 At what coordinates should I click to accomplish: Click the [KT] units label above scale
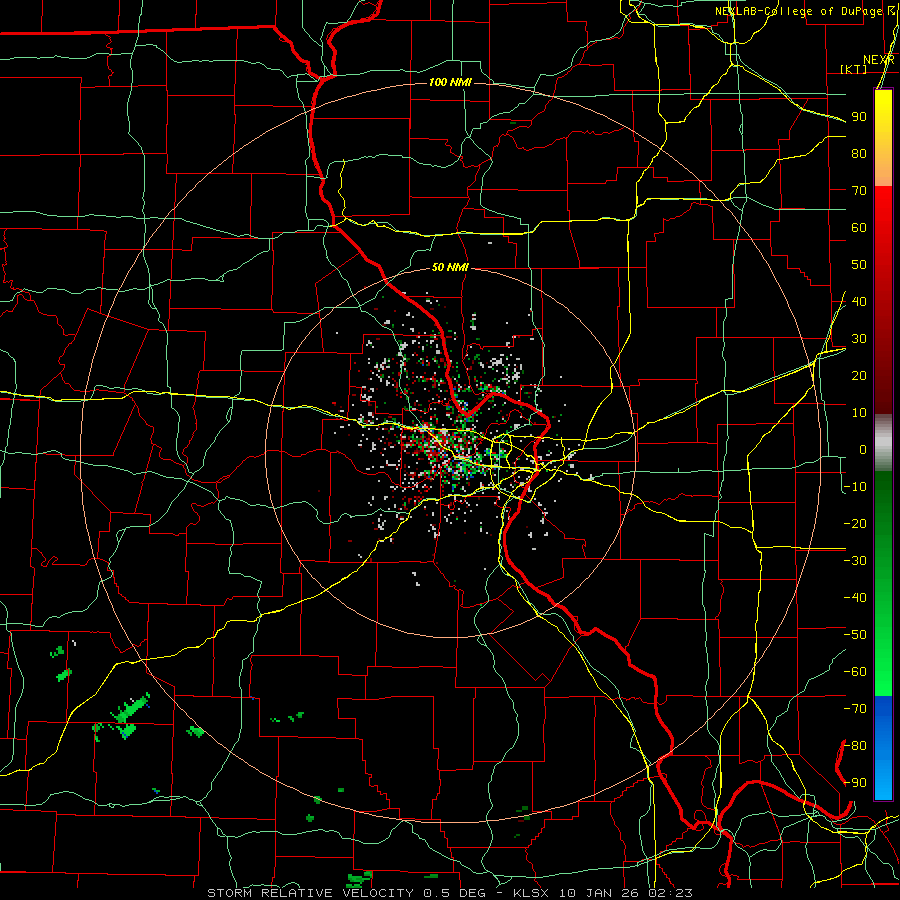[x=853, y=69]
